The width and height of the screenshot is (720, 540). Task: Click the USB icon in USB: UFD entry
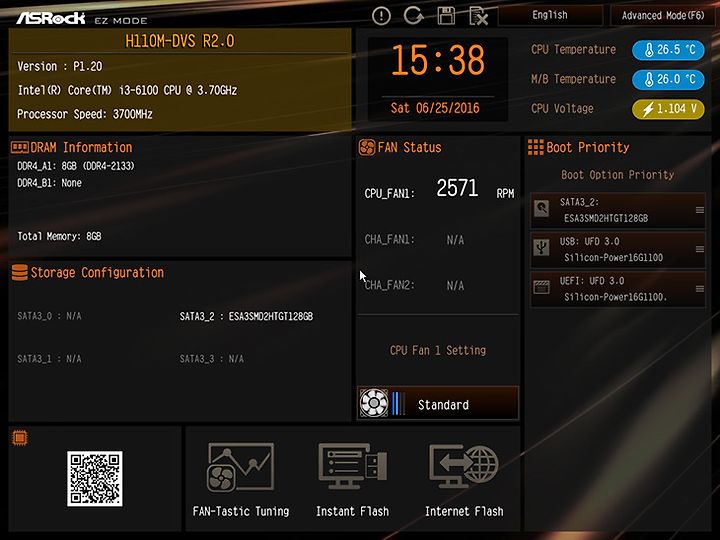(542, 248)
